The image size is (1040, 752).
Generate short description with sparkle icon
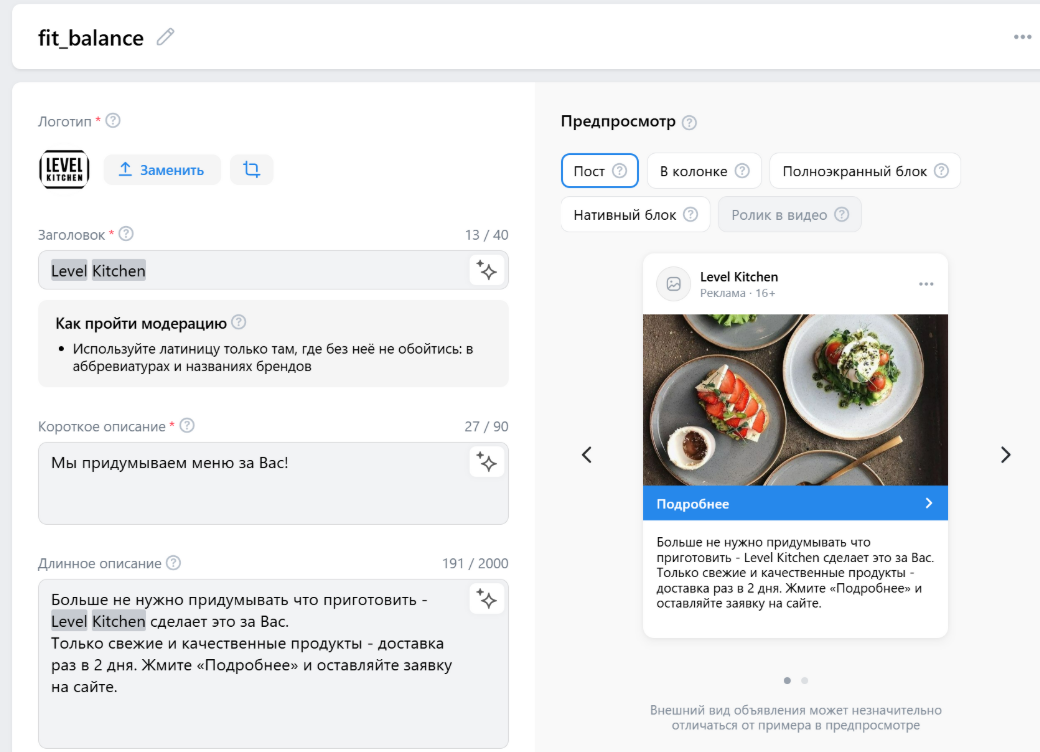487,462
